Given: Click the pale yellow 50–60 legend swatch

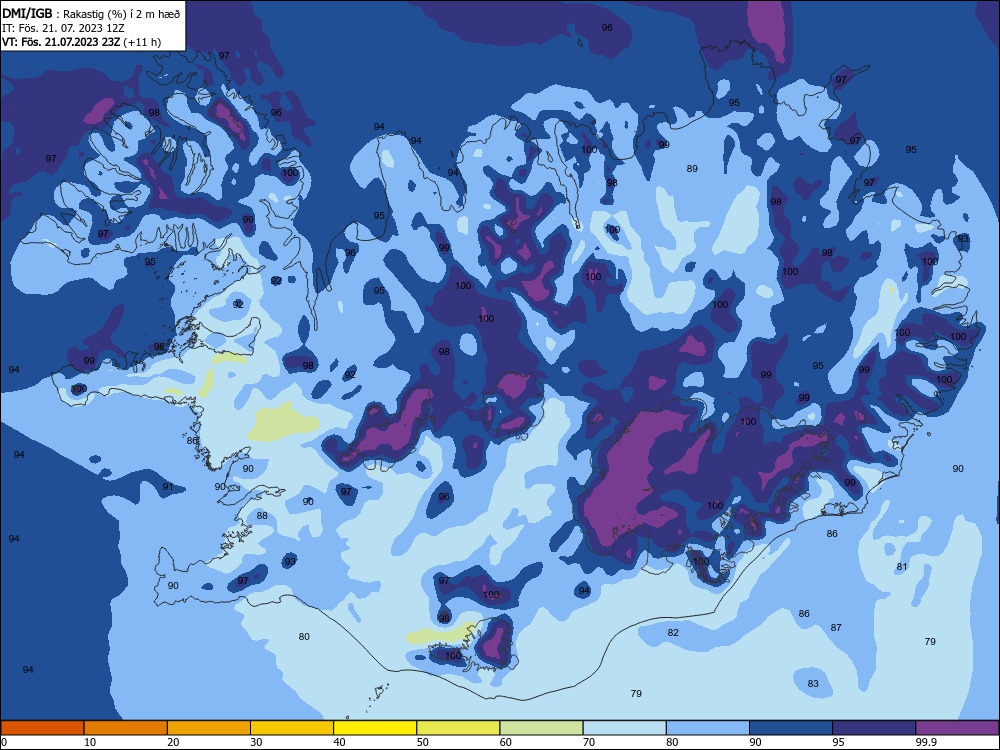Looking at the screenshot, I should click(459, 728).
